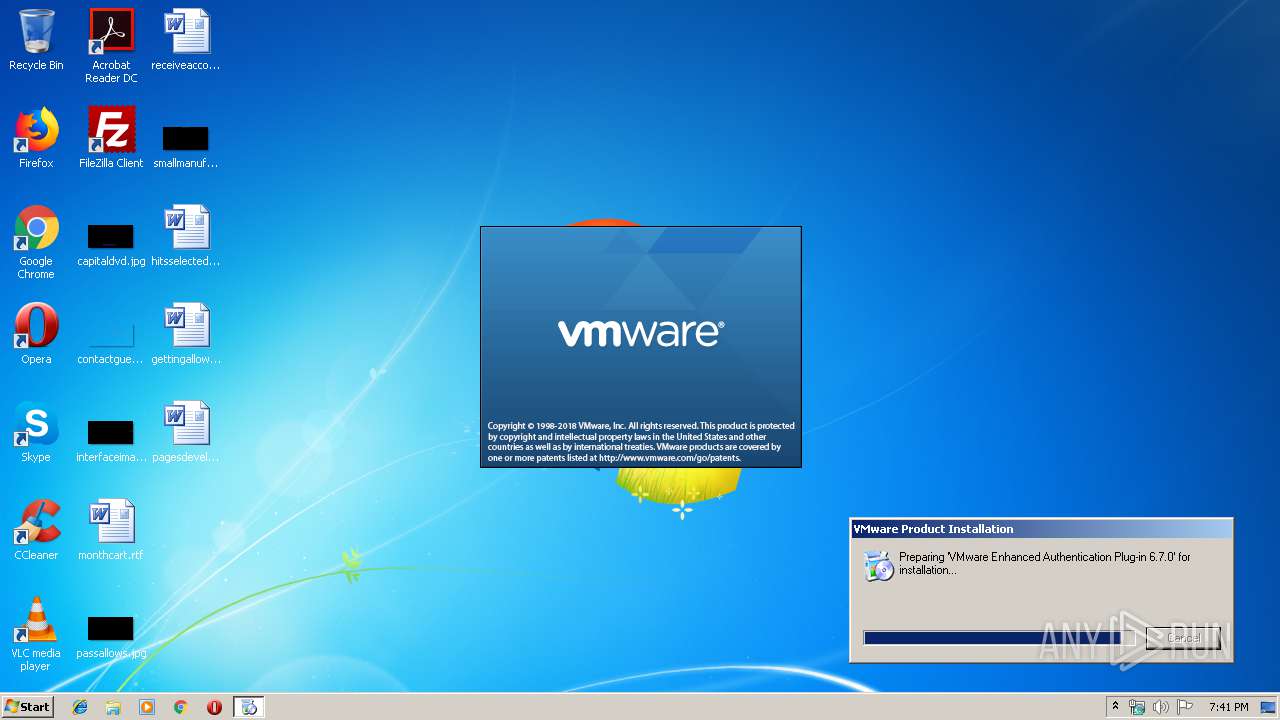Screen dimensions: 1280x720
Task: Click the Start button
Action: point(28,706)
